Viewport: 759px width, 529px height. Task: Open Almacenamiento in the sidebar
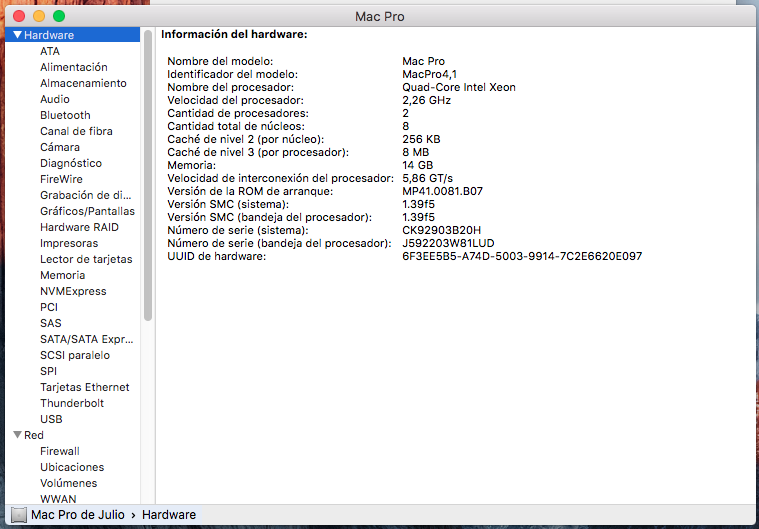pyautogui.click(x=83, y=83)
